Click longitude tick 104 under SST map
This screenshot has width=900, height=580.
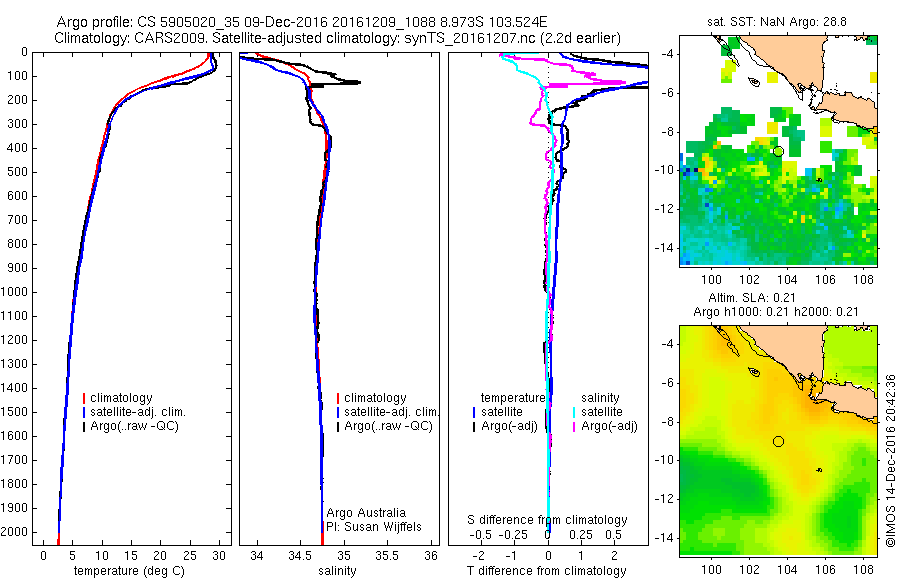click(x=787, y=279)
